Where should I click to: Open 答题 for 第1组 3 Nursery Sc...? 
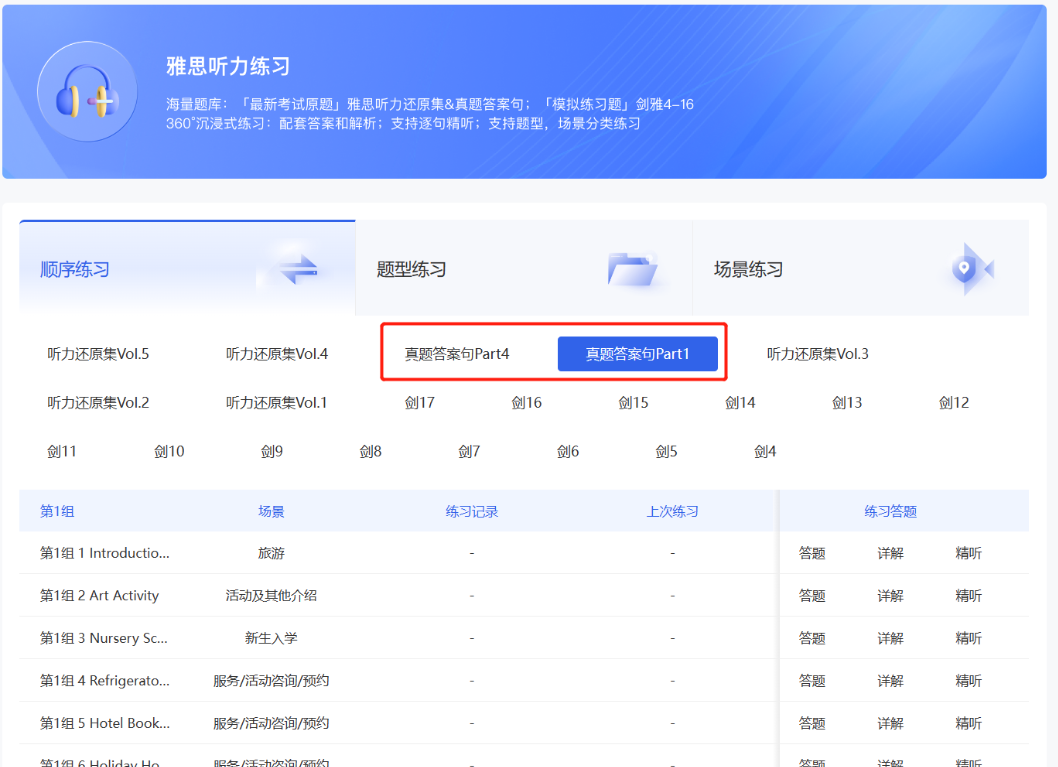[x=812, y=638]
